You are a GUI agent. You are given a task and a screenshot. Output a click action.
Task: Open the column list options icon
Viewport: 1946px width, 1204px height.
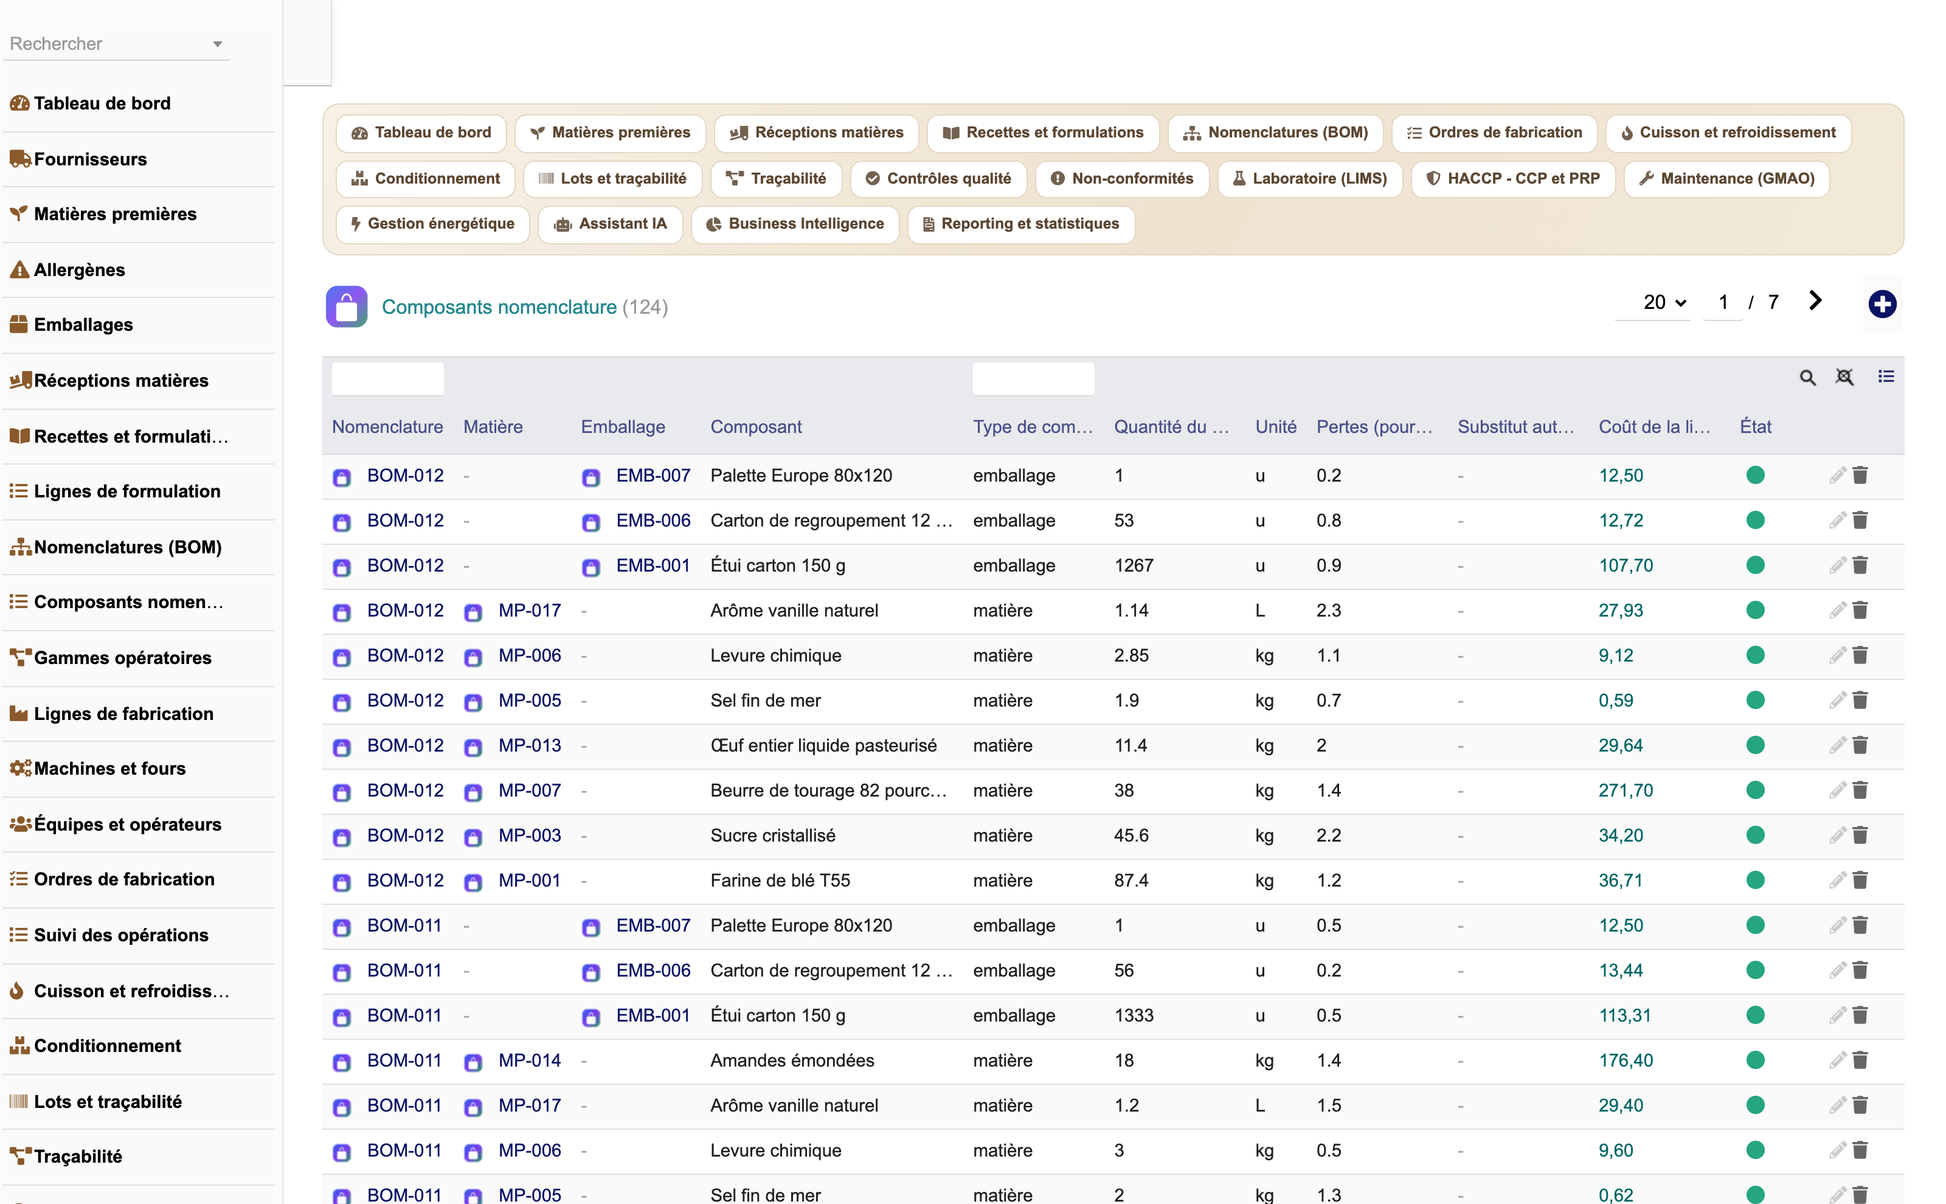click(x=1886, y=376)
